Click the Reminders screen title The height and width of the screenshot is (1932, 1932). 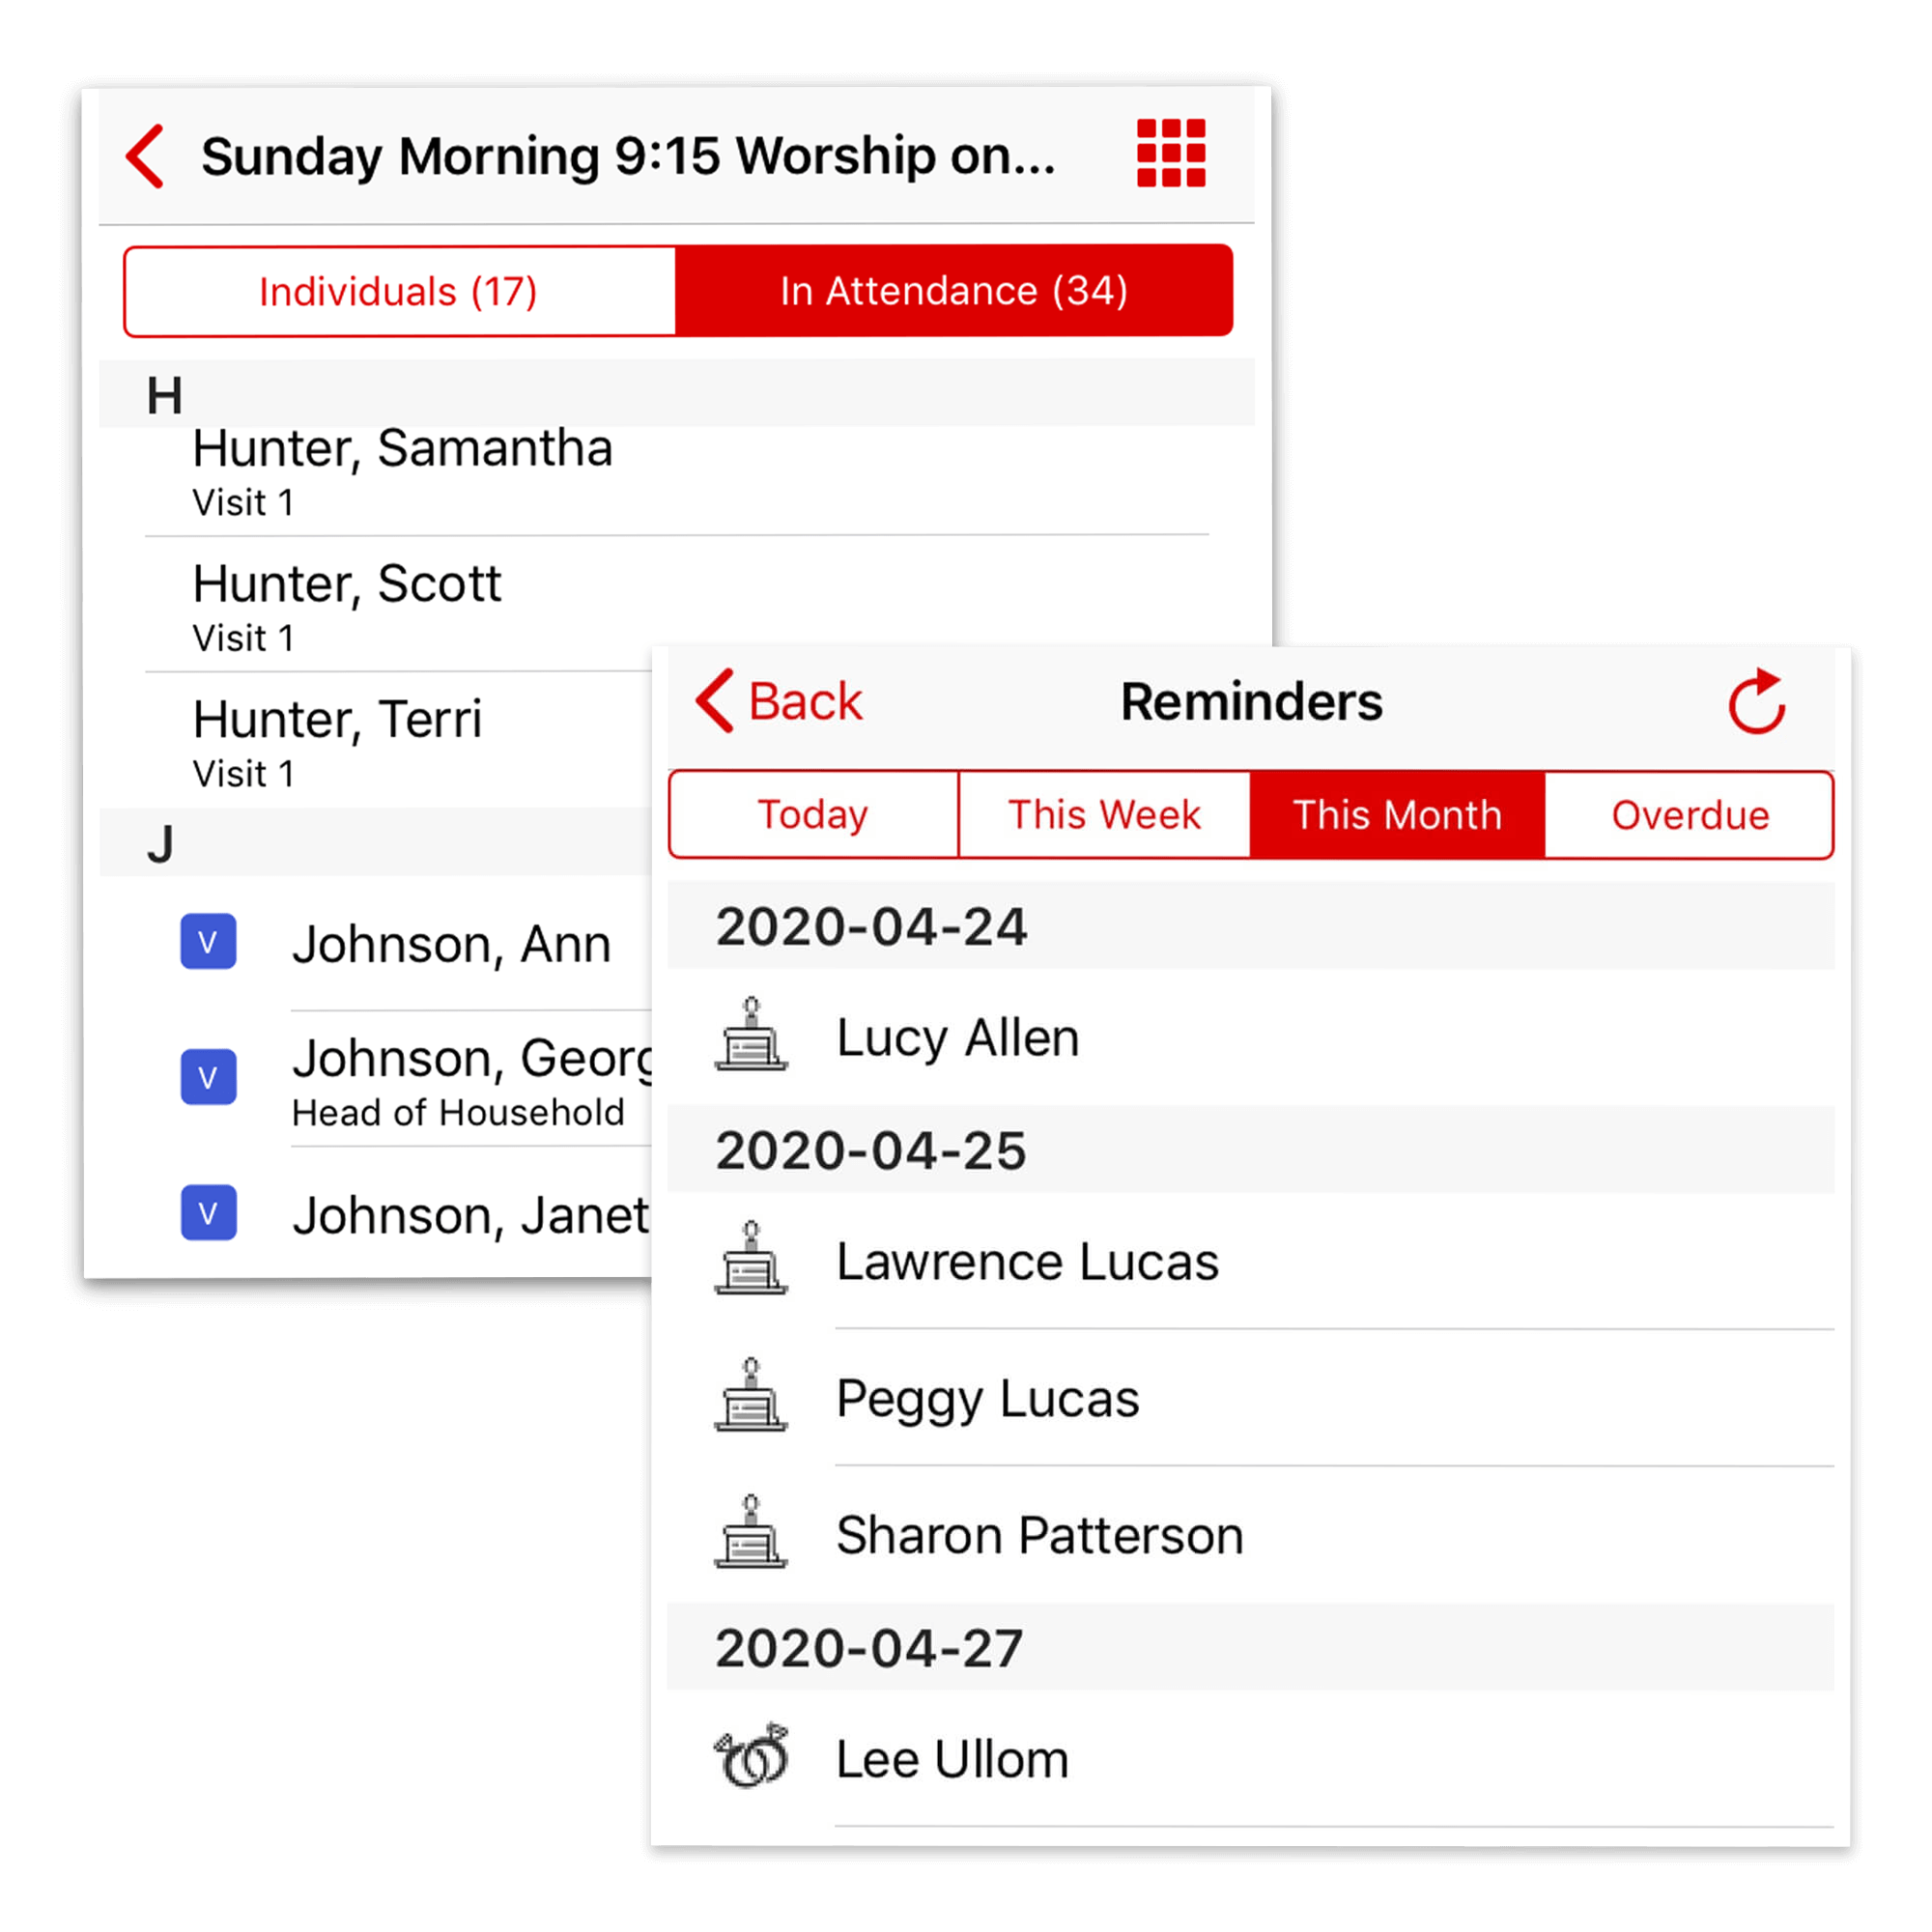click(x=1251, y=701)
